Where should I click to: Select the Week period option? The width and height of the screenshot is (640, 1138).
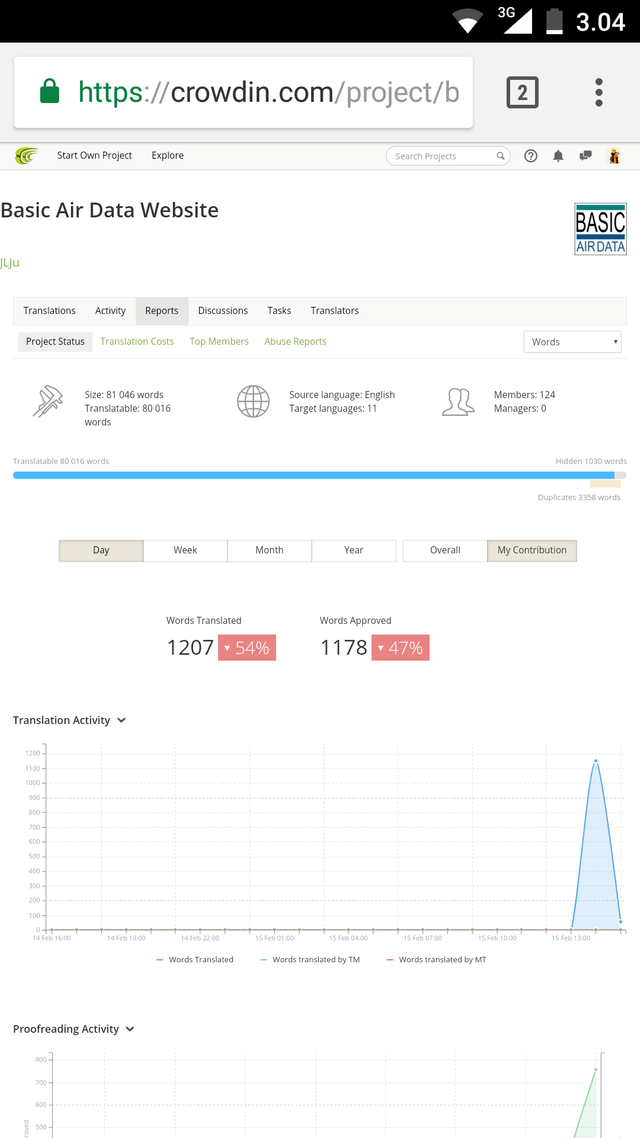(x=185, y=550)
